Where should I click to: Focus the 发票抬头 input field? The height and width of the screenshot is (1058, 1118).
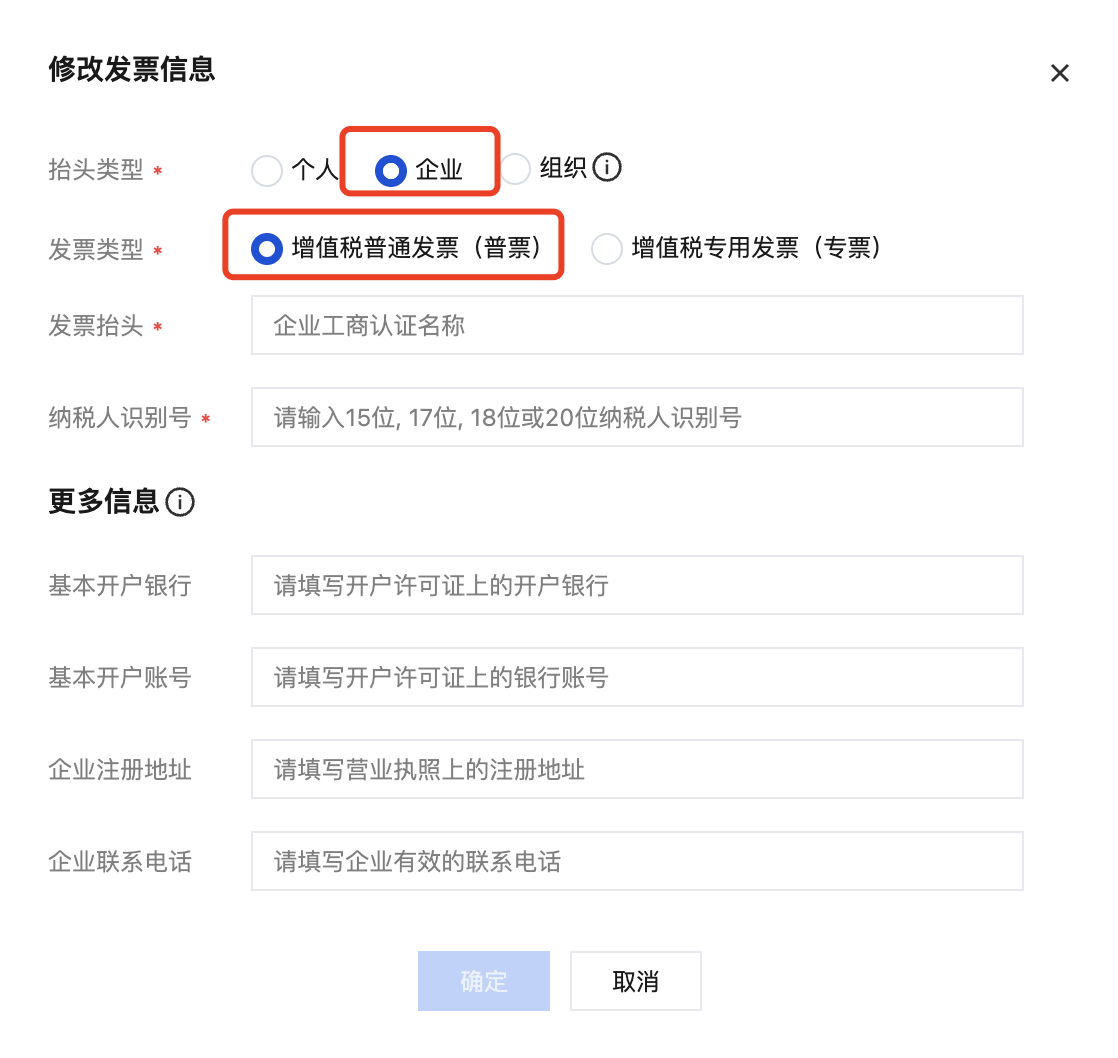(636, 325)
